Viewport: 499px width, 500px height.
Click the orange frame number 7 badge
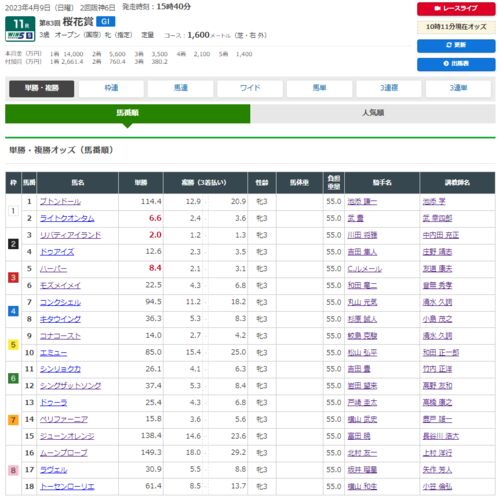(x=13, y=420)
